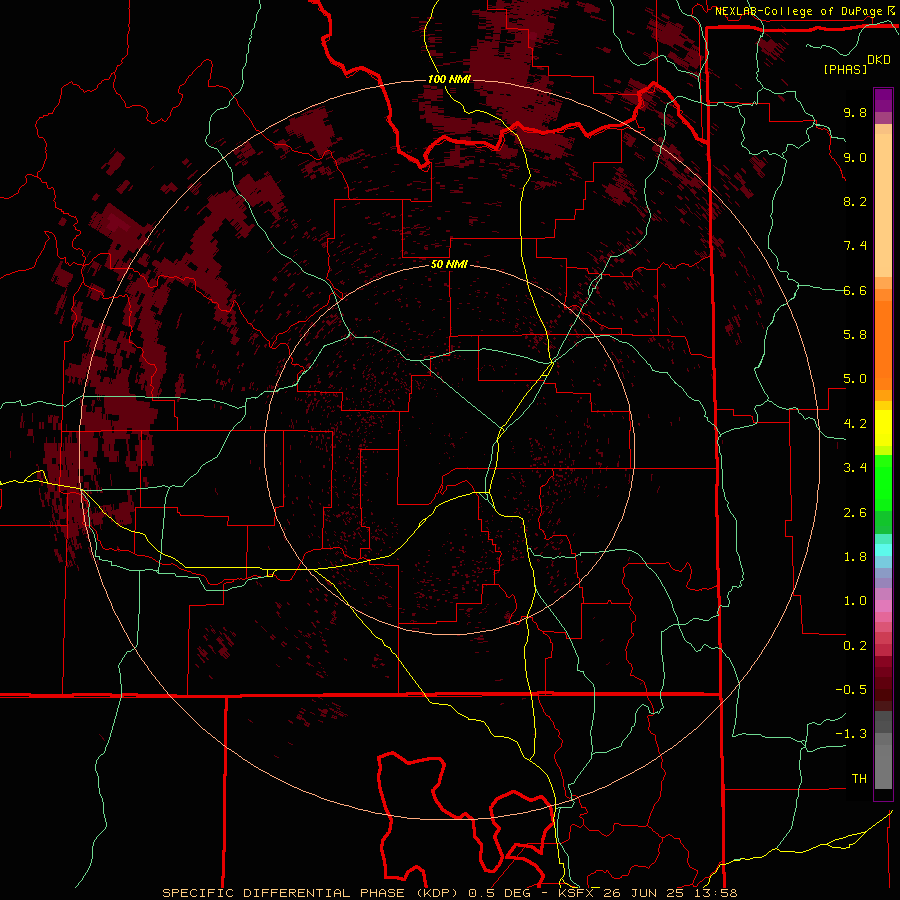Click the "100 NMI" range ring label

[449, 79]
